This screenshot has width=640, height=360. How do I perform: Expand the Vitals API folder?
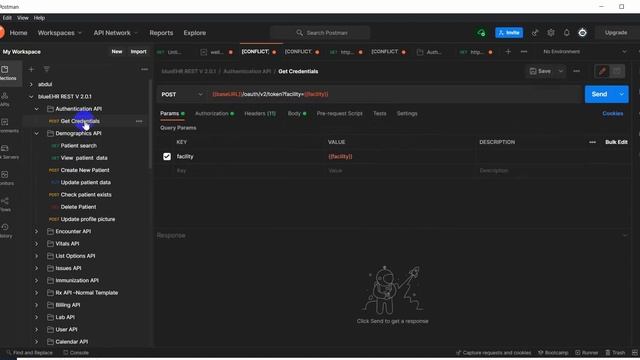coord(36,244)
